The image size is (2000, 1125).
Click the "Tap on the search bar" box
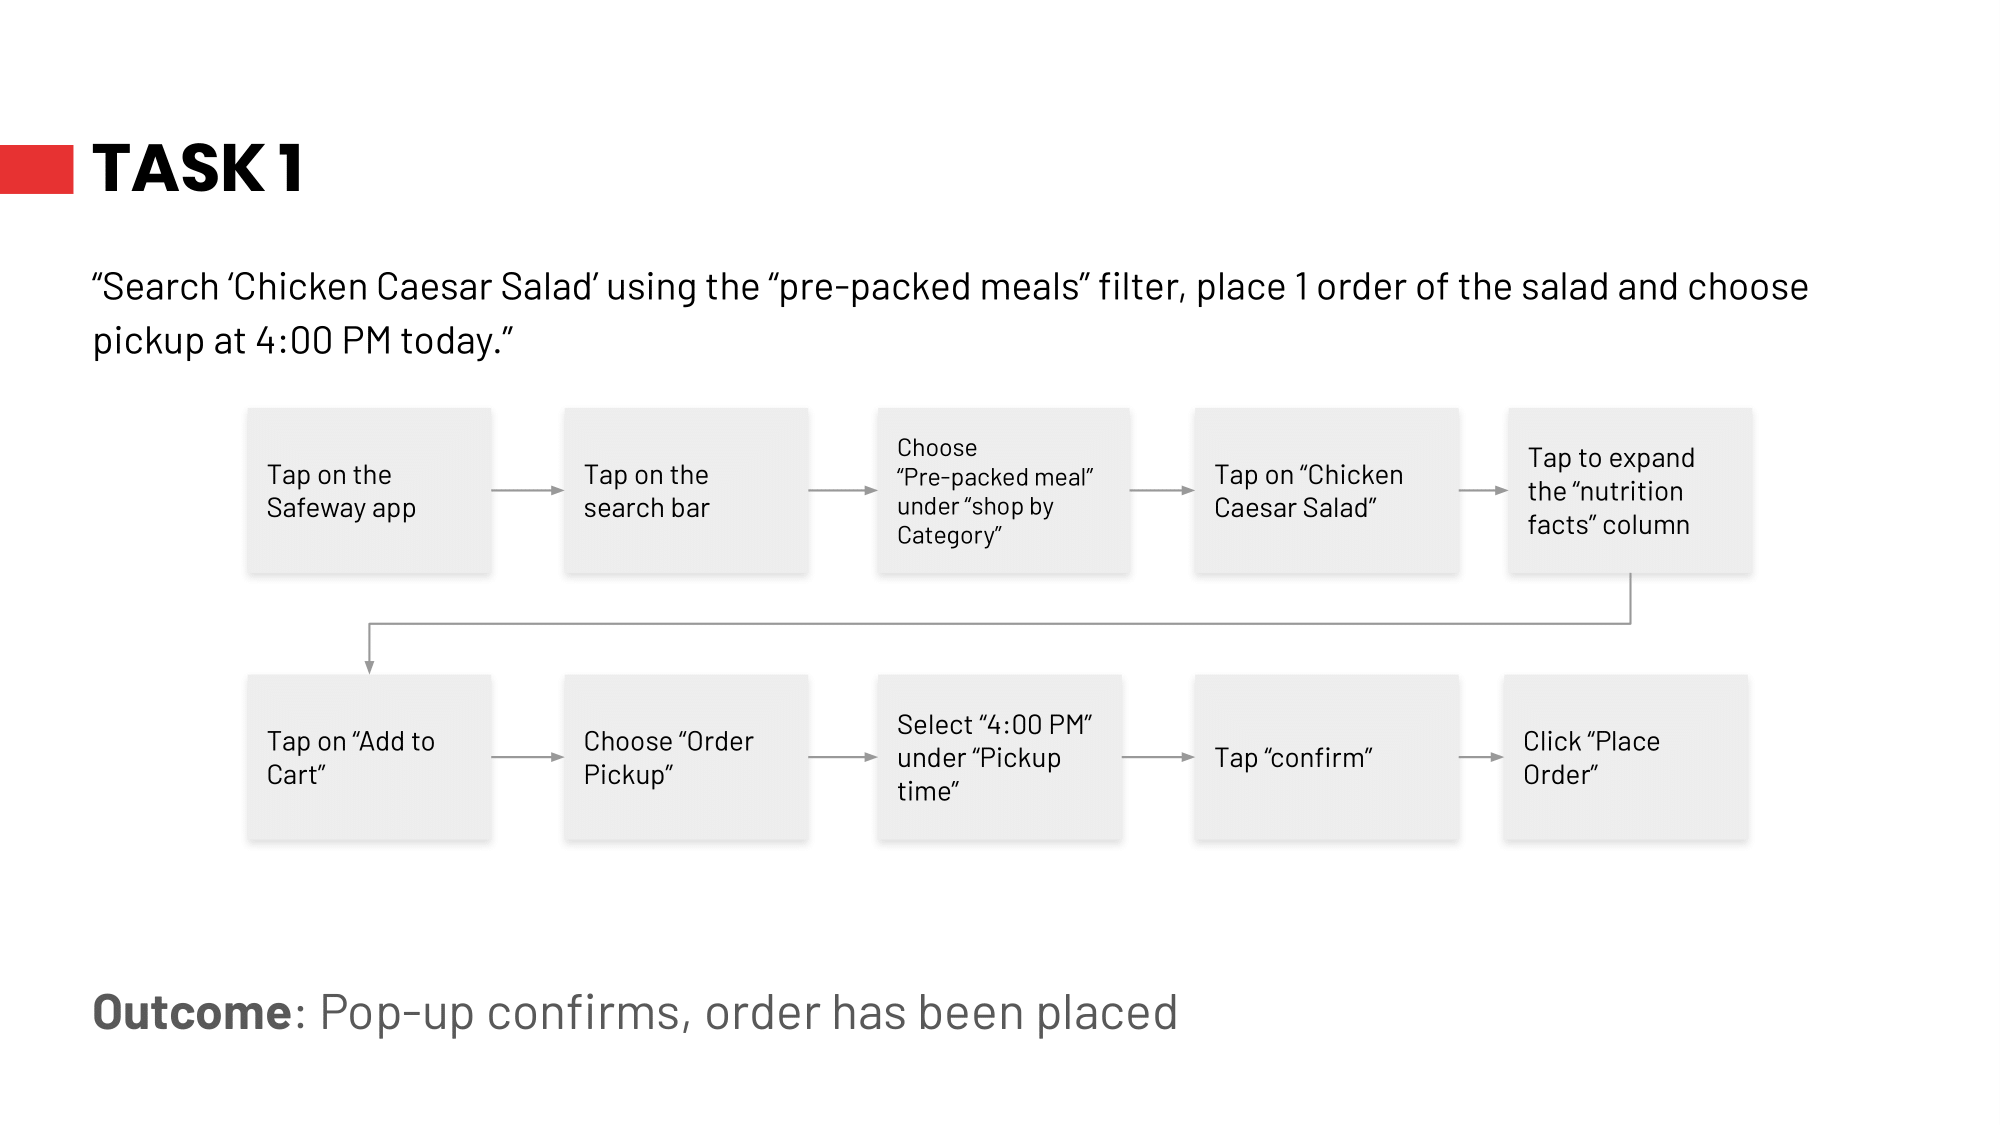click(x=686, y=491)
